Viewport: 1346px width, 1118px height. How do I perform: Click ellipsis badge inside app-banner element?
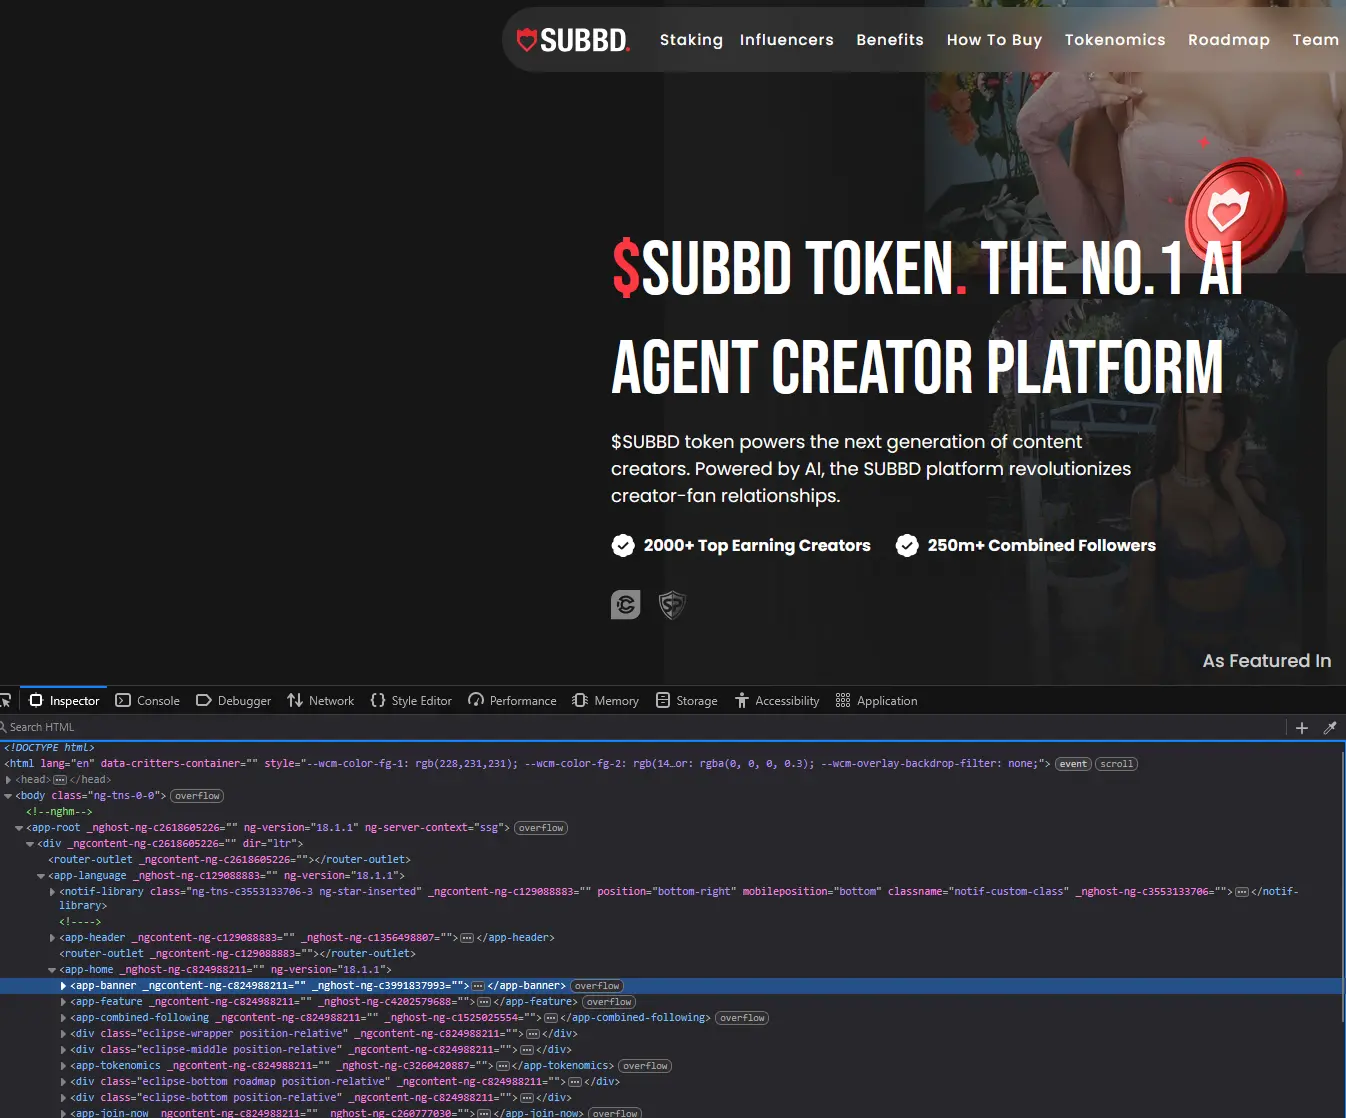coord(478,986)
